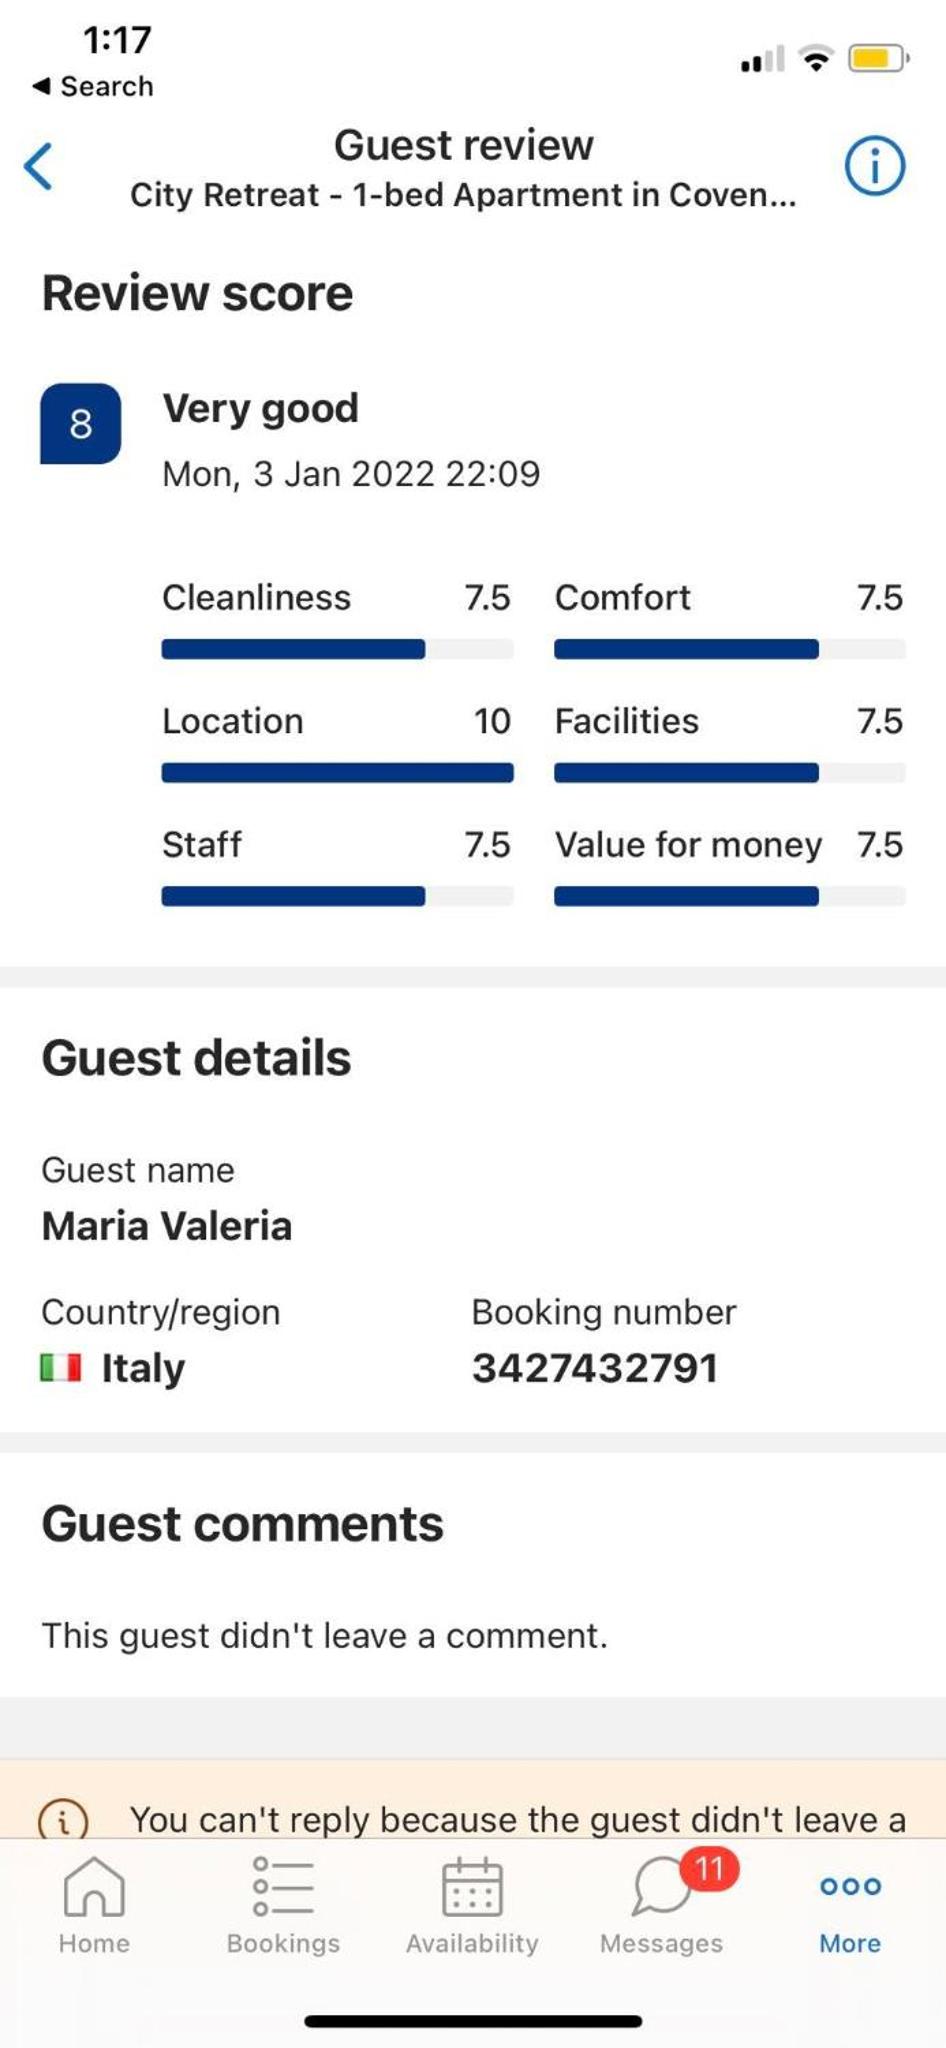Tap the 11 unread messages badge

(x=709, y=1869)
